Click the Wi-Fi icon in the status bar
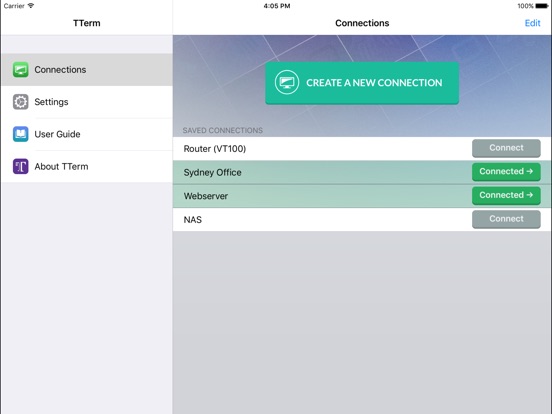Screen dimensions: 552x414 coord(31,6)
